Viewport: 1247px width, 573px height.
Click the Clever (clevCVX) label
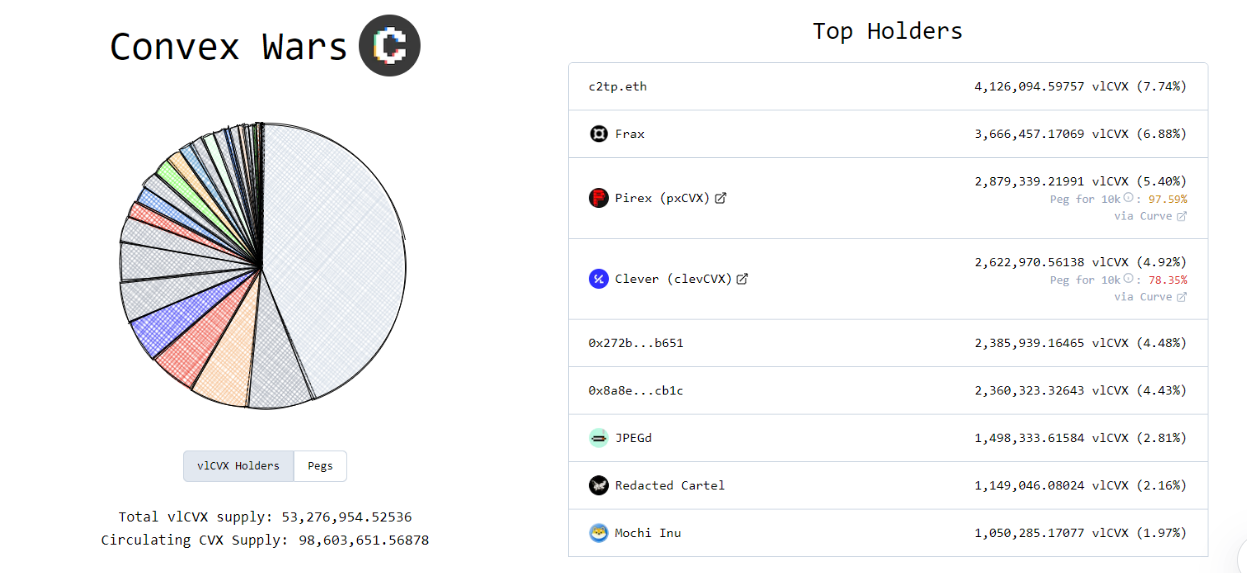click(x=674, y=279)
